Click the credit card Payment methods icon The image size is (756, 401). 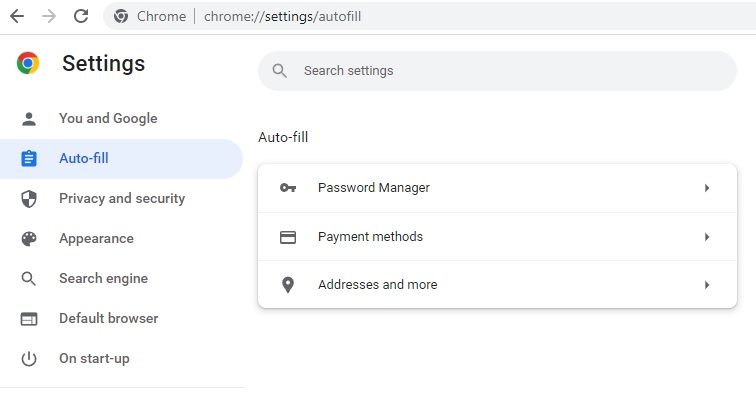click(288, 237)
